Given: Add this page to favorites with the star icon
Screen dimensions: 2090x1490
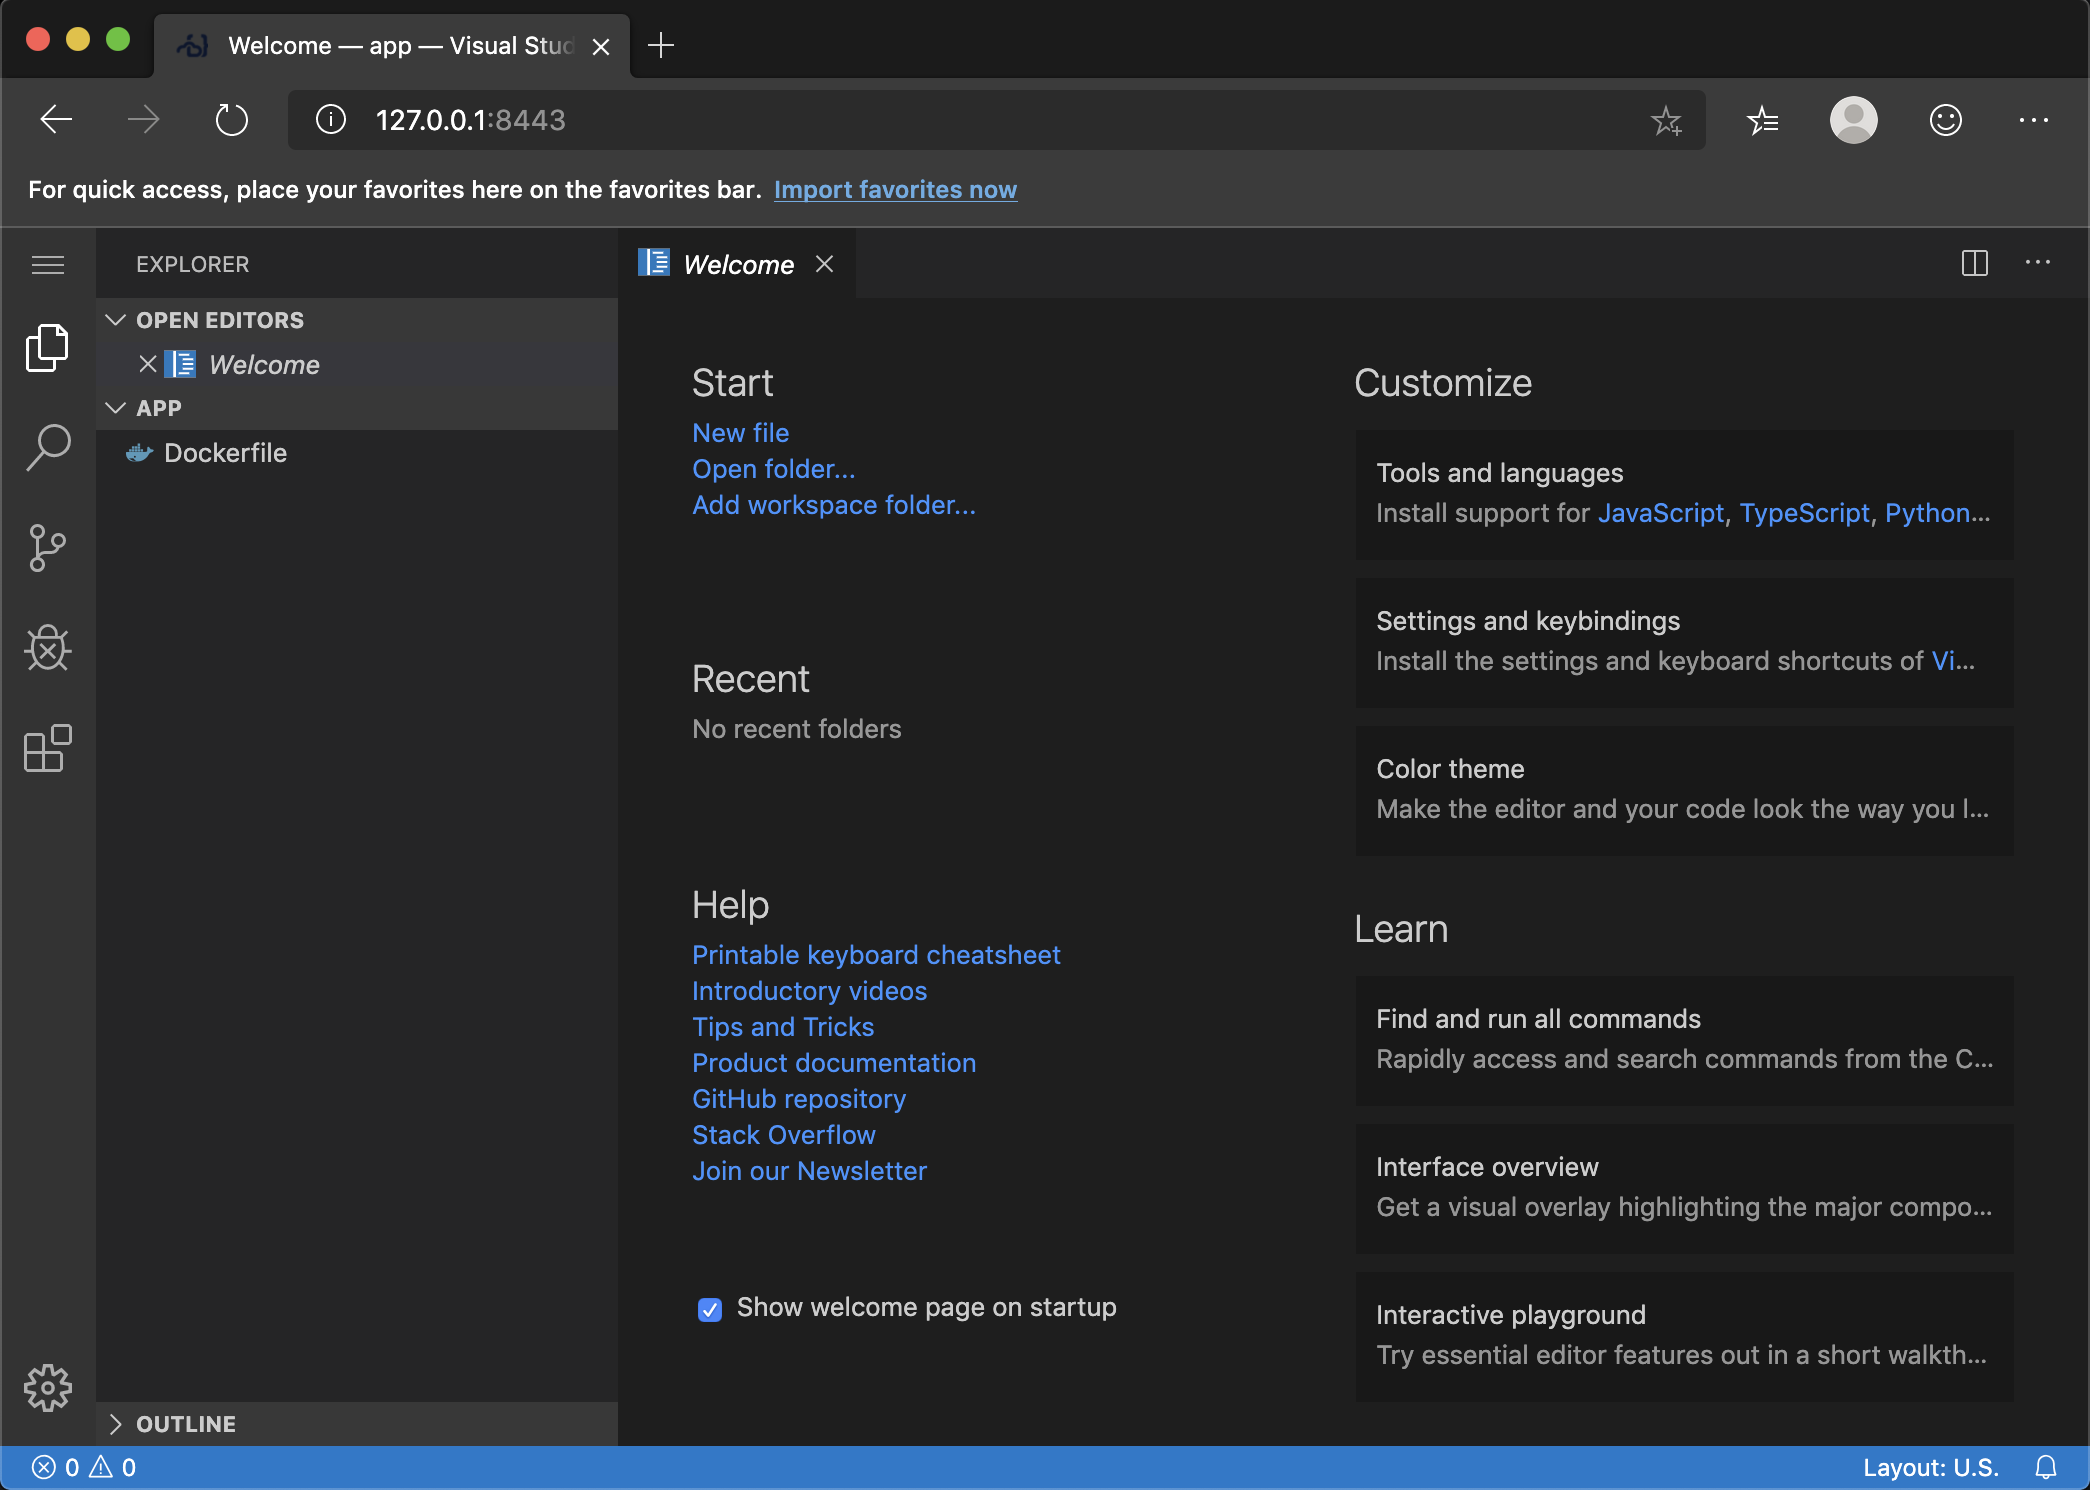Looking at the screenshot, I should pos(1666,121).
